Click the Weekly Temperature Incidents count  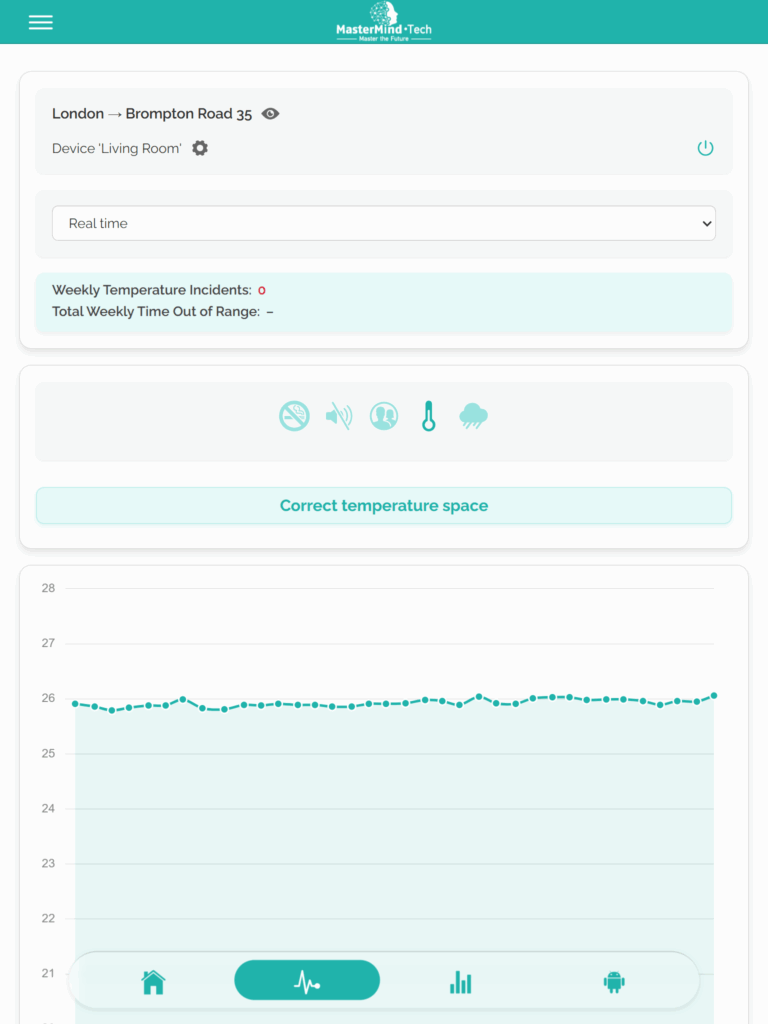click(x=262, y=290)
